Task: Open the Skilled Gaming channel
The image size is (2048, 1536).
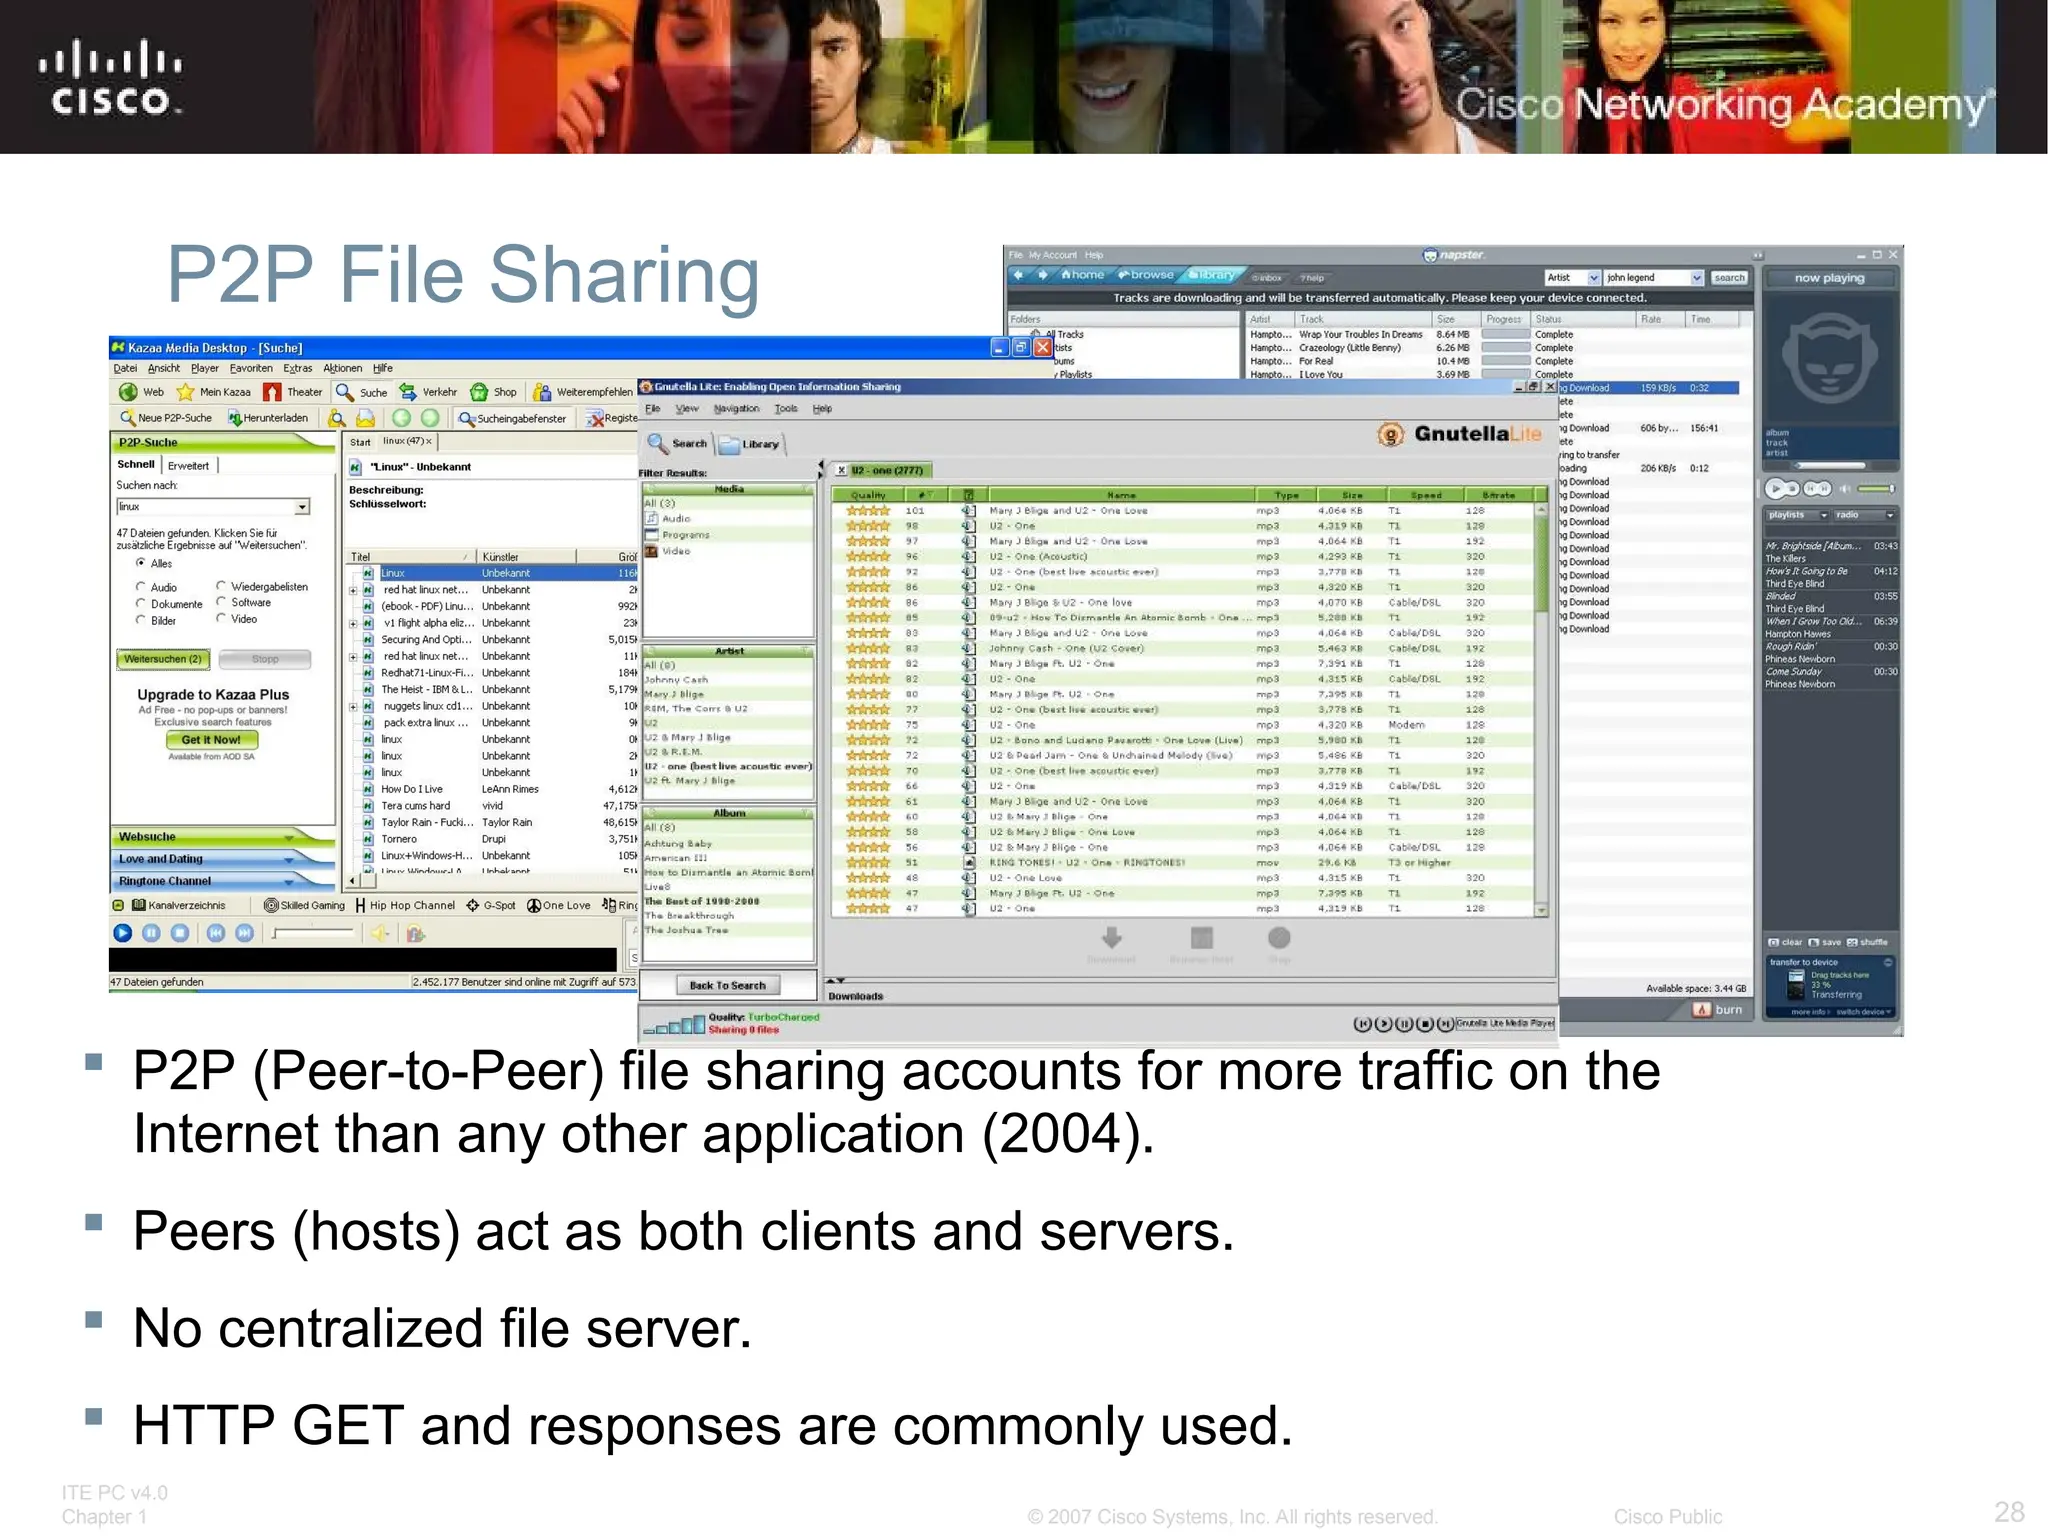Action: [304, 905]
